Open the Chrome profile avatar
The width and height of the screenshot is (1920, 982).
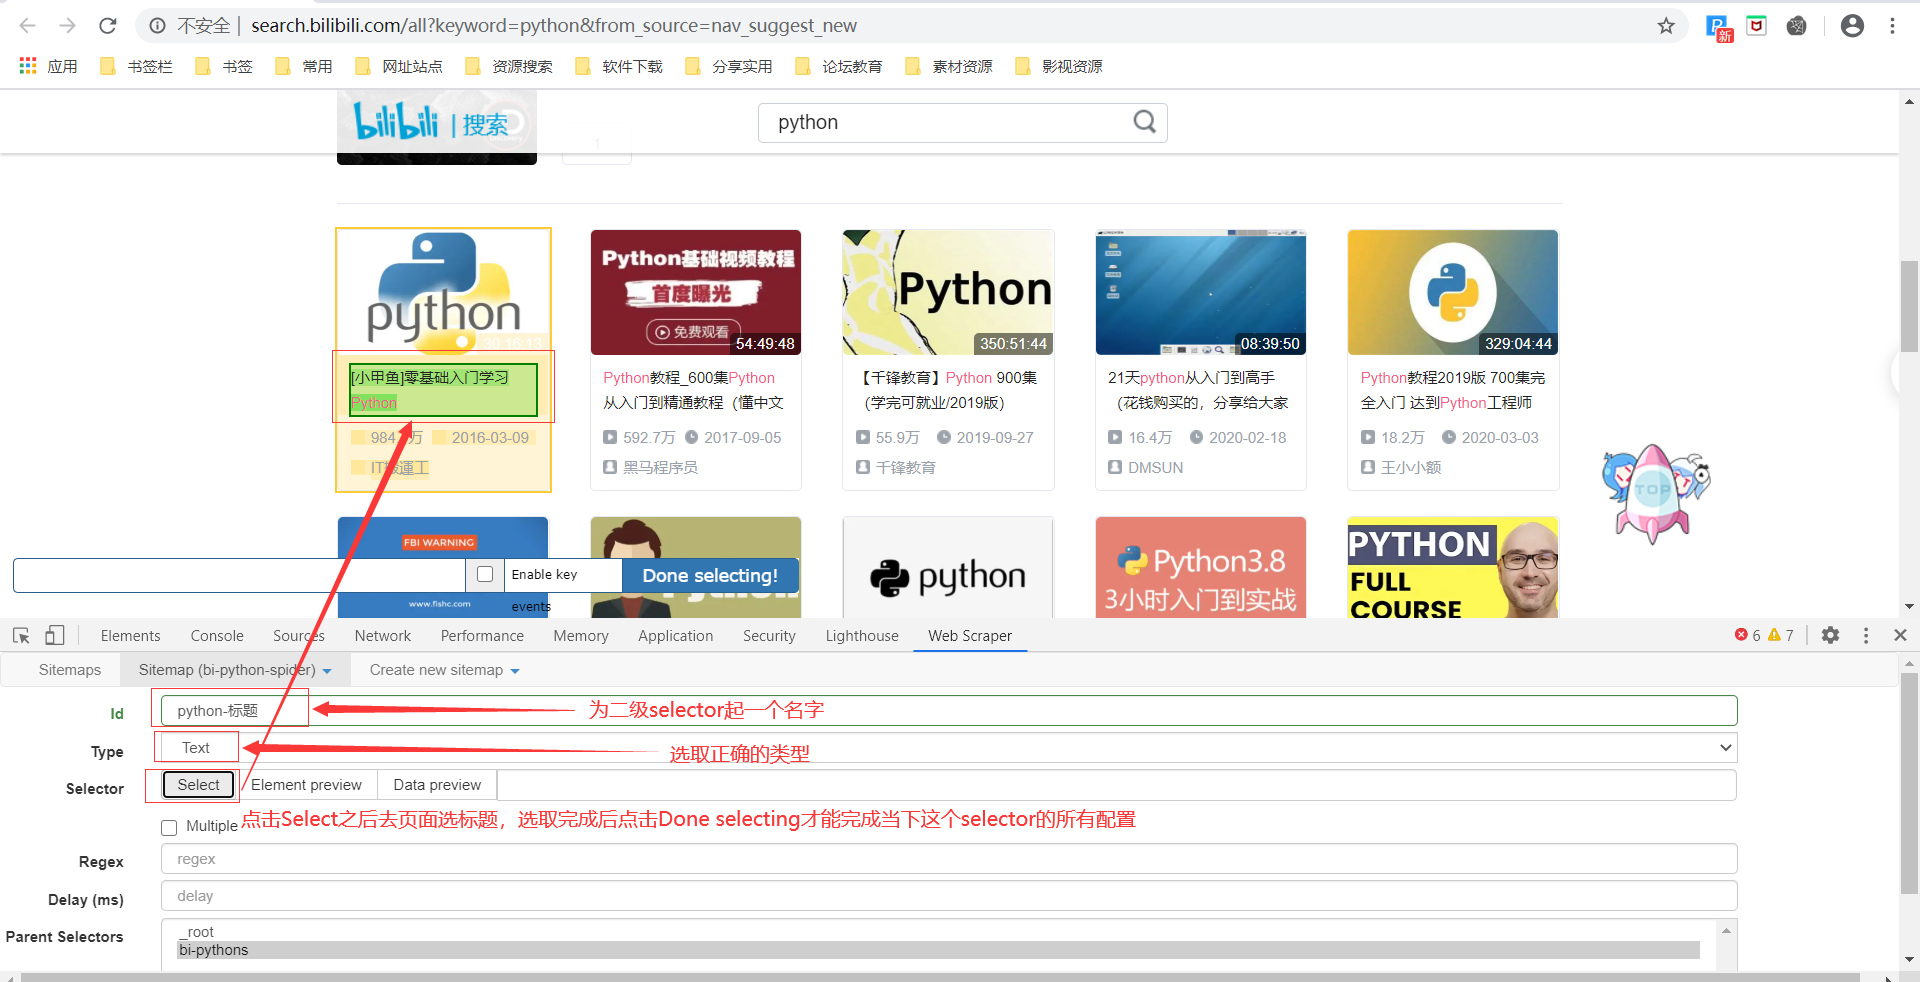point(1852,26)
